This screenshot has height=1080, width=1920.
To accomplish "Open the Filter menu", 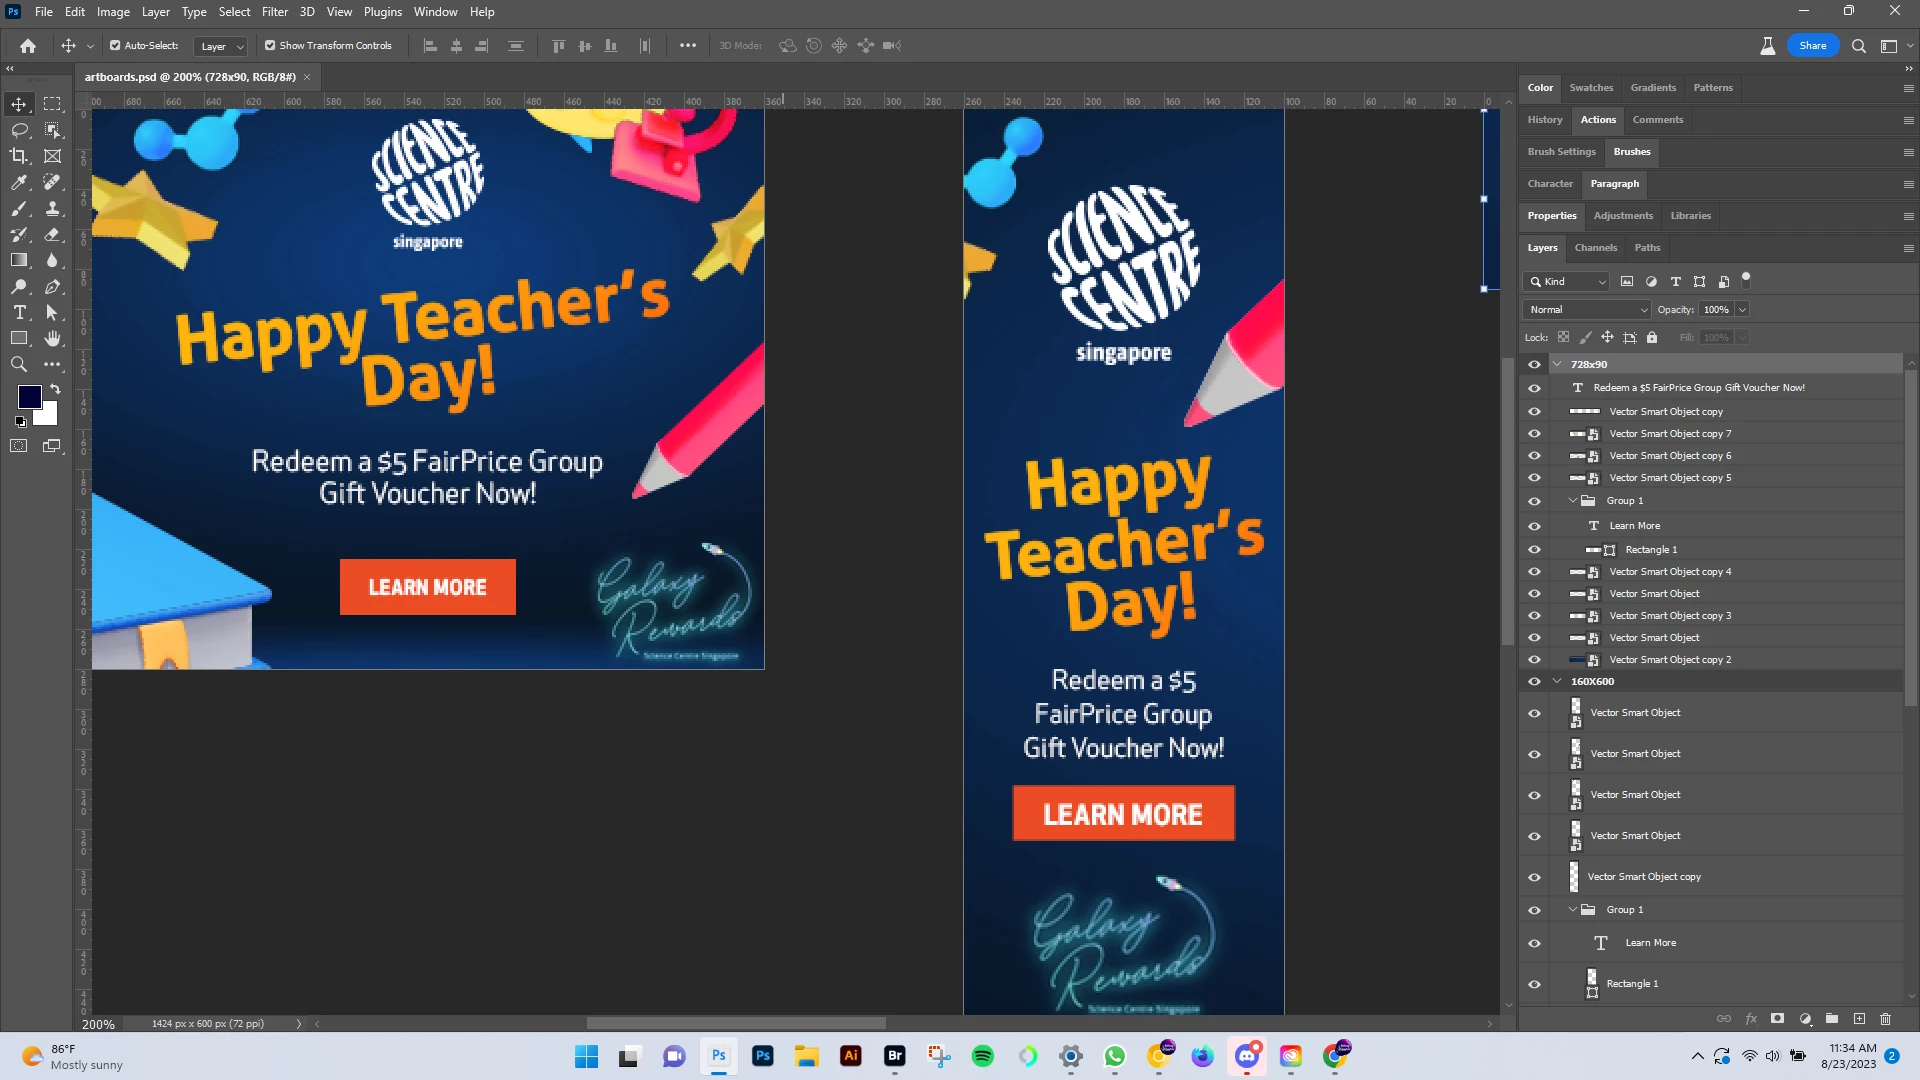I will (274, 12).
